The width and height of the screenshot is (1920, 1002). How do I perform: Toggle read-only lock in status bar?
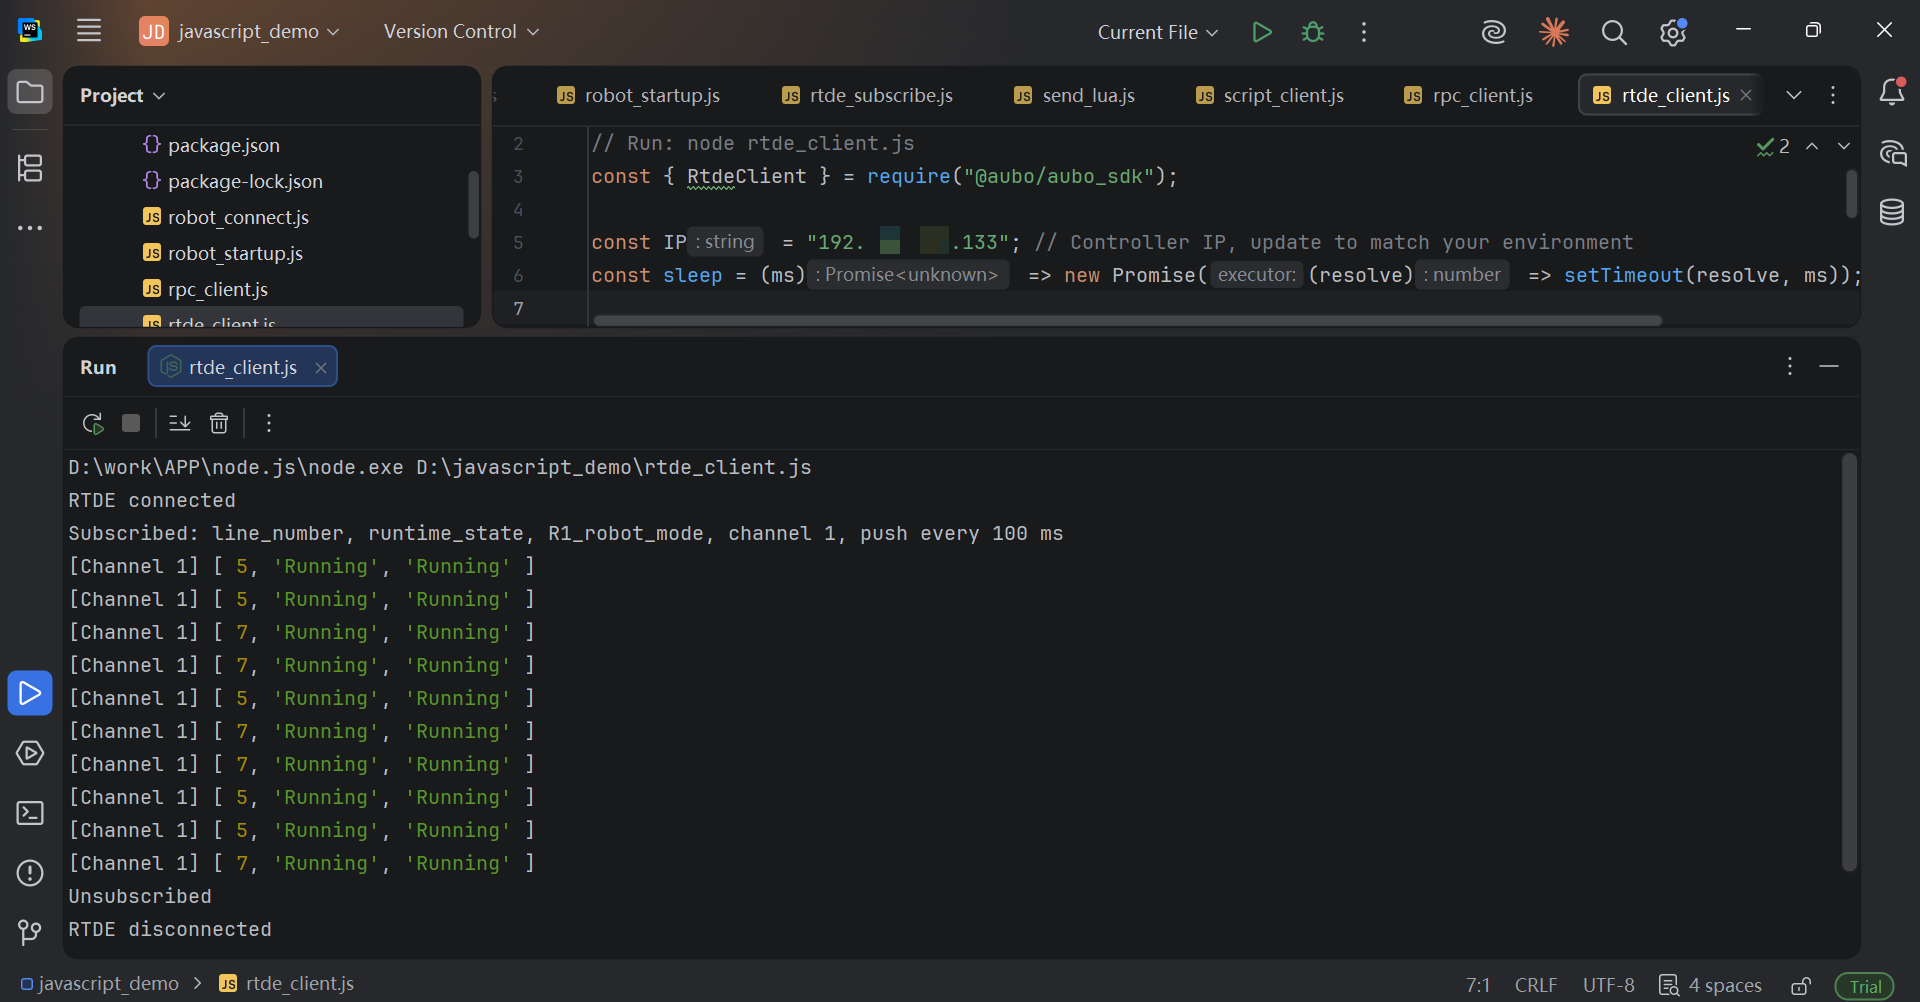click(1801, 986)
